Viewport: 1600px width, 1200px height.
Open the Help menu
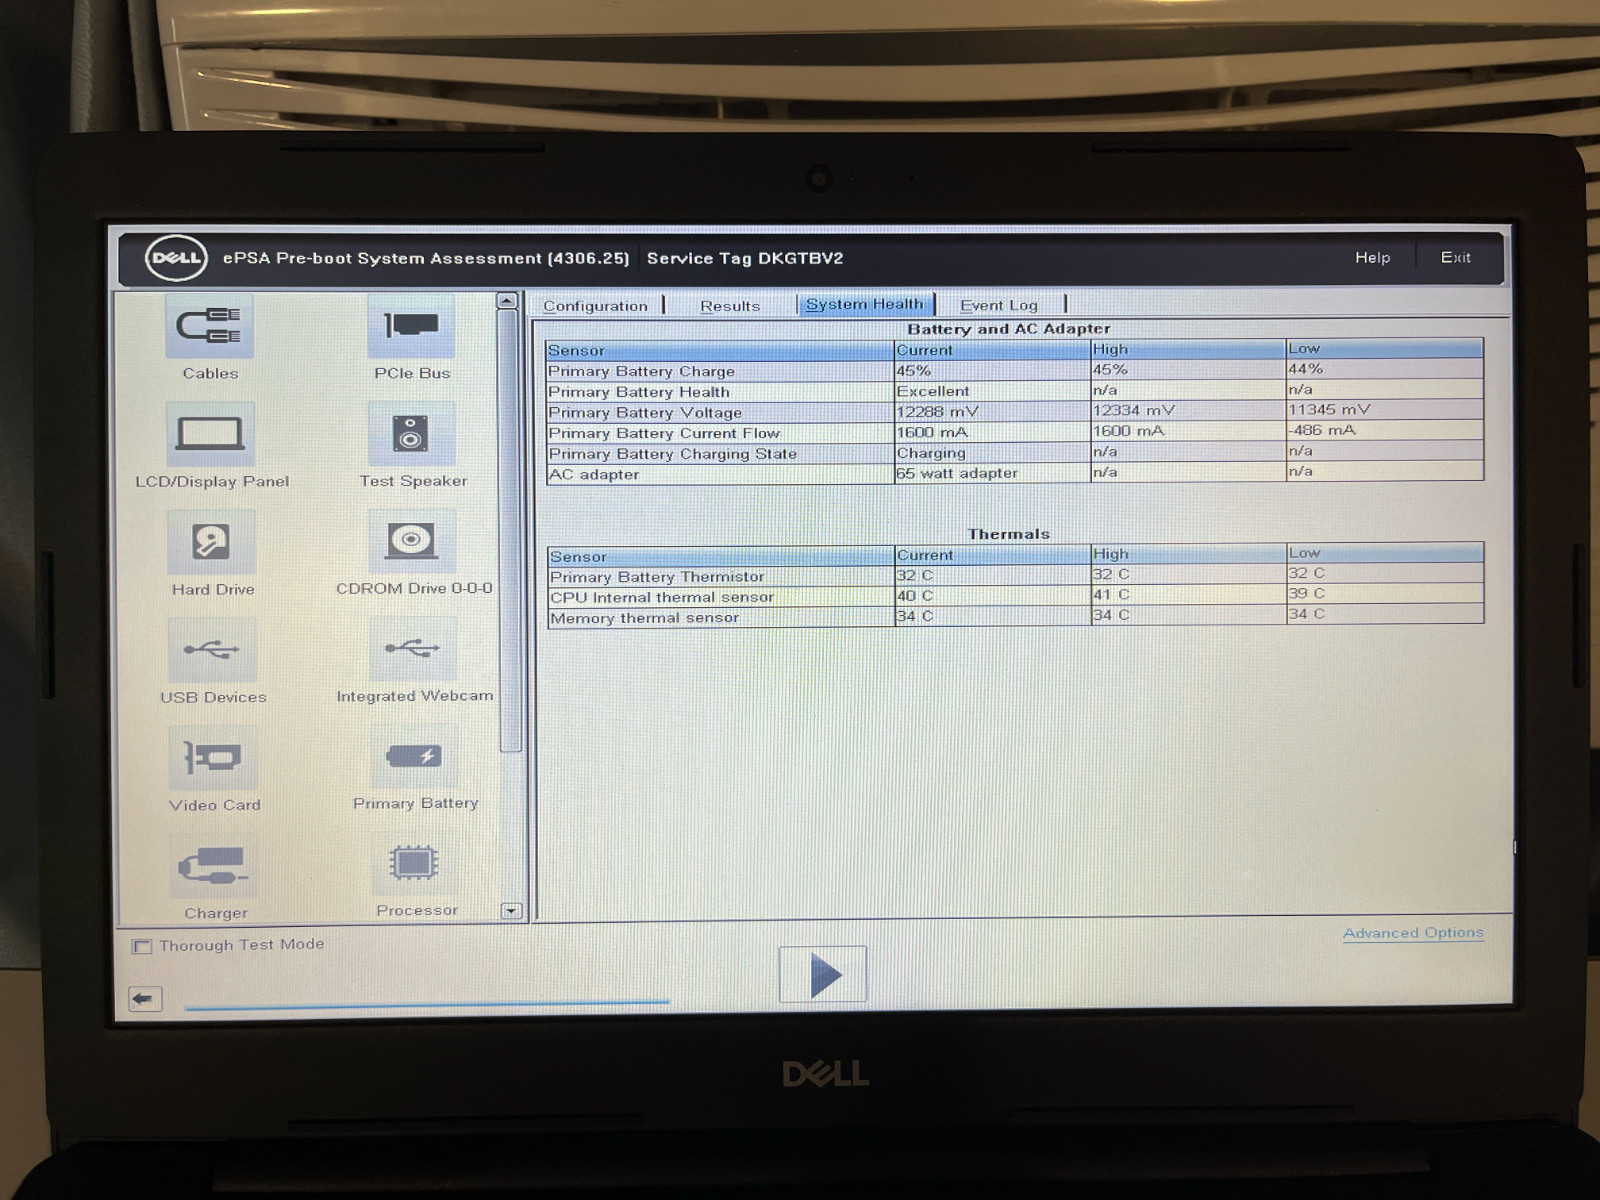point(1372,257)
